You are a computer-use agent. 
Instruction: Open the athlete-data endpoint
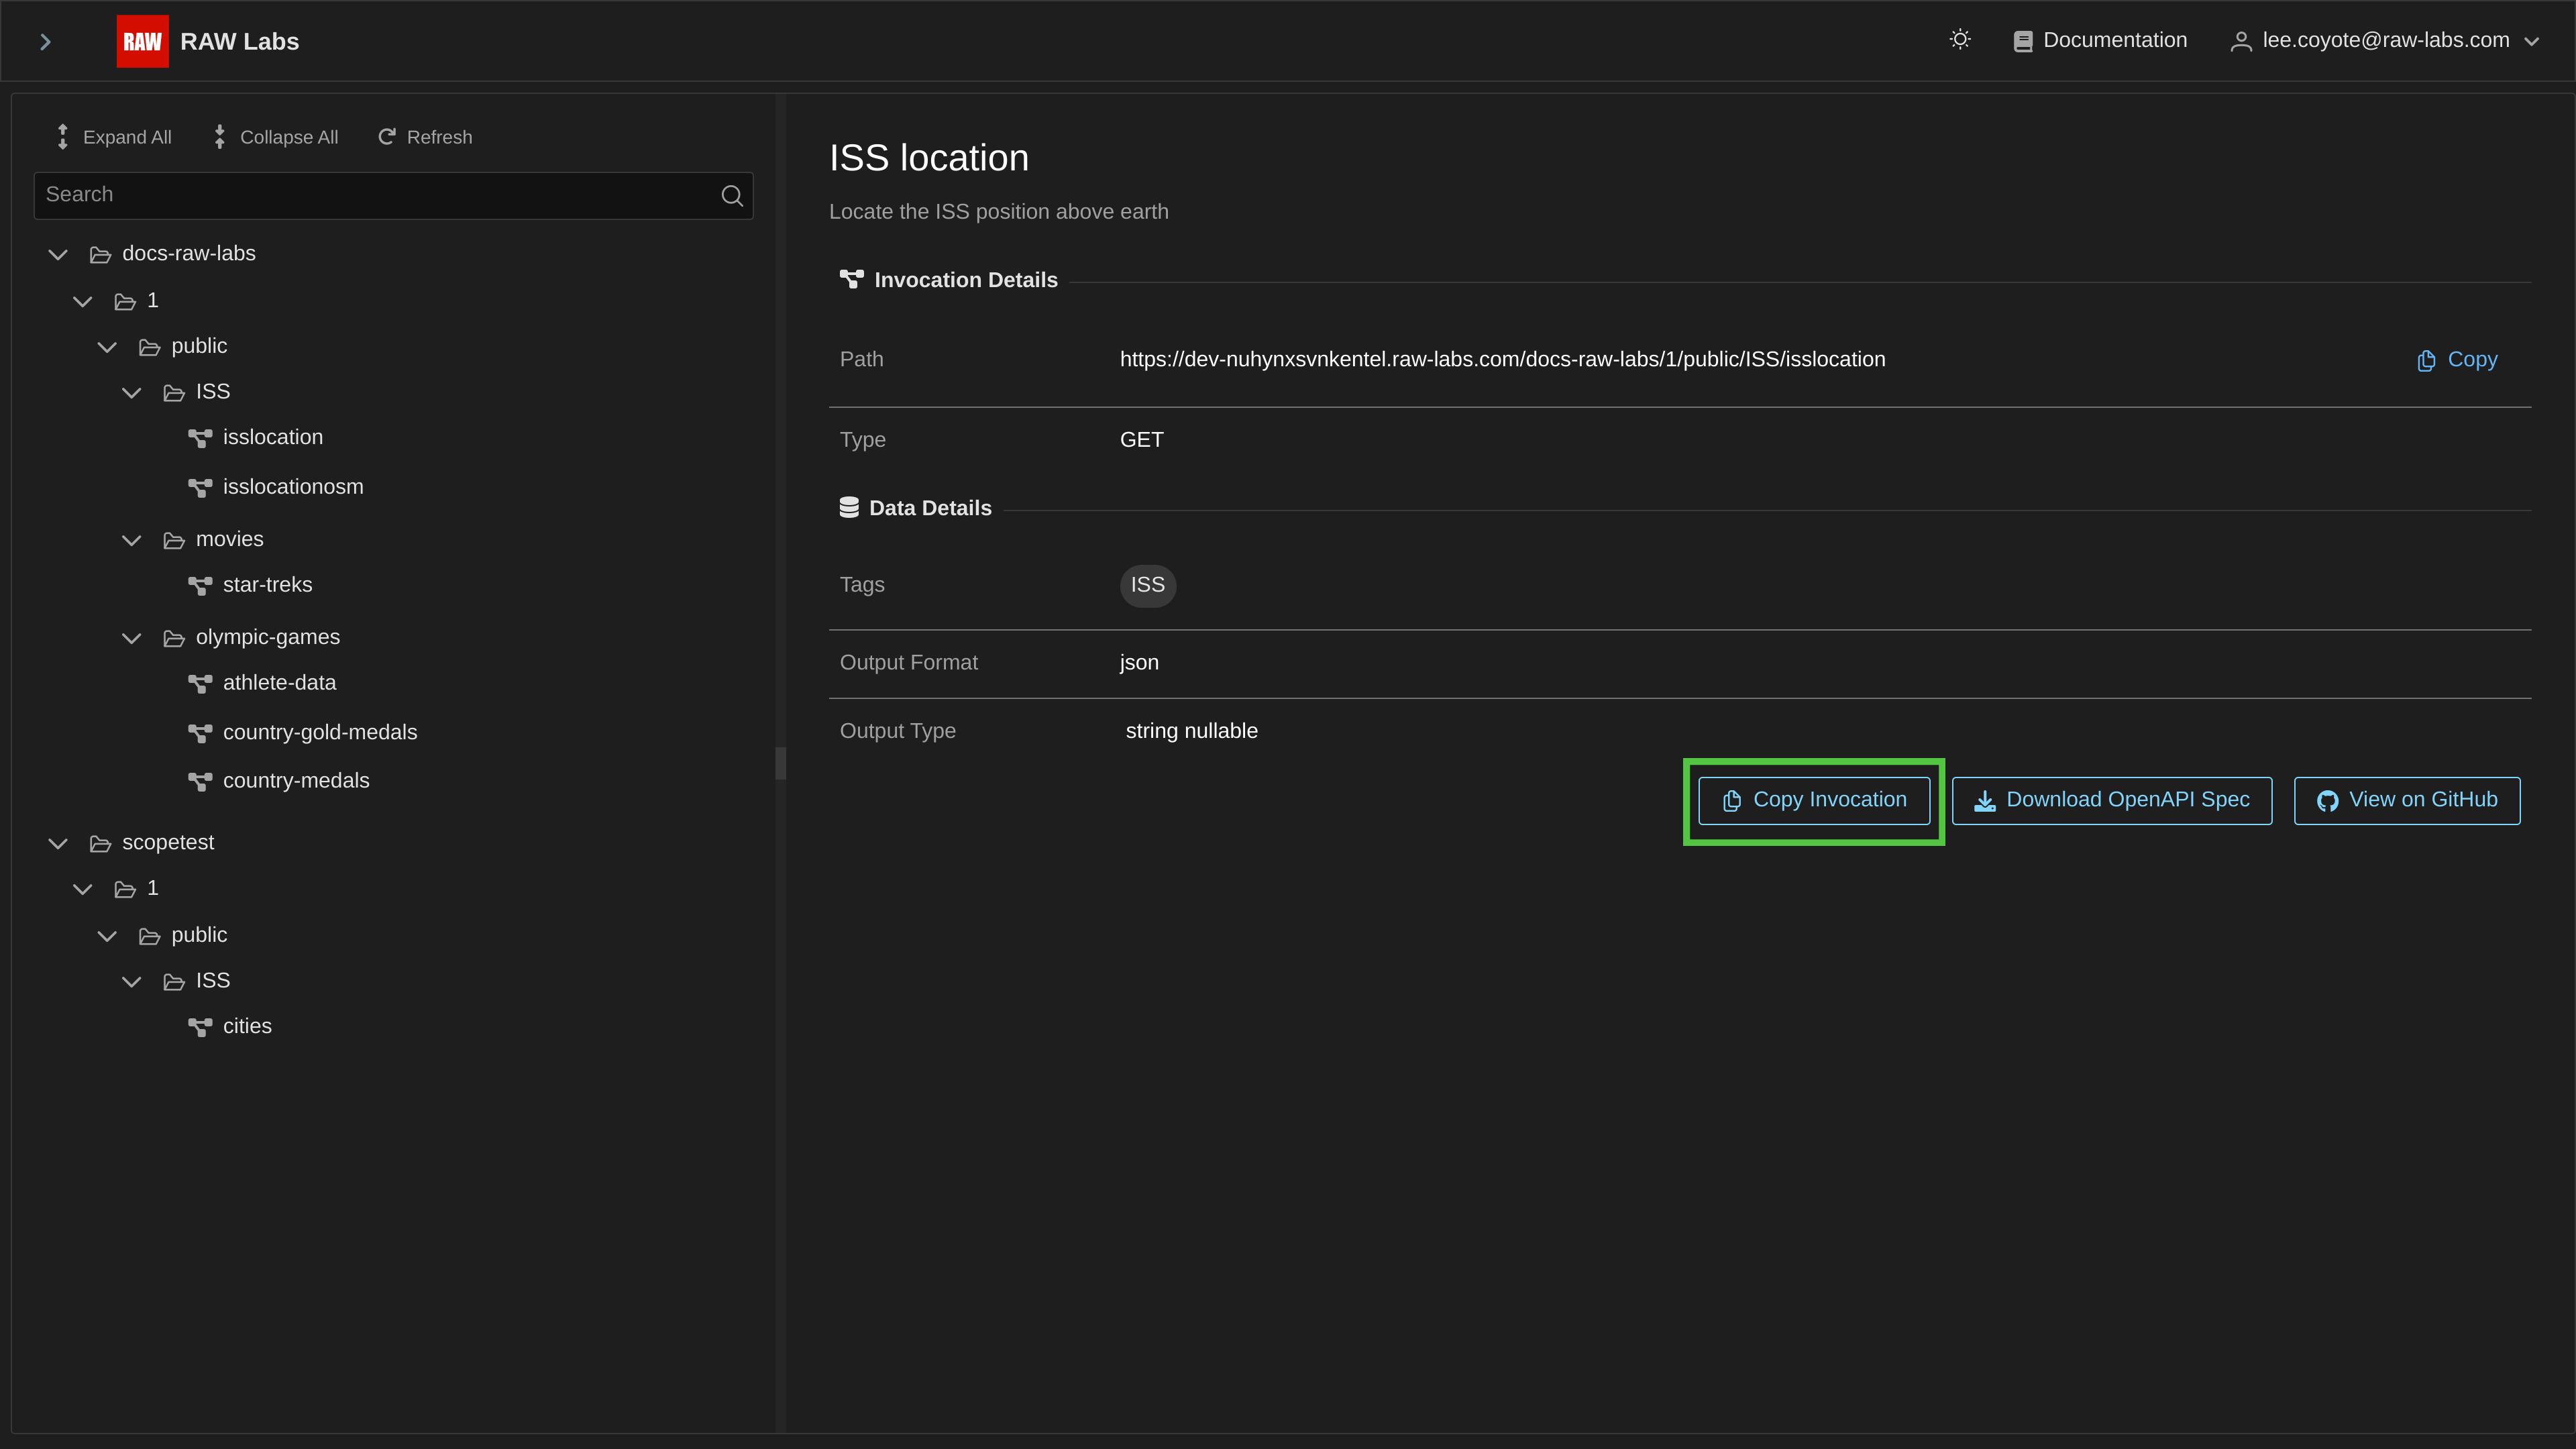point(279,683)
